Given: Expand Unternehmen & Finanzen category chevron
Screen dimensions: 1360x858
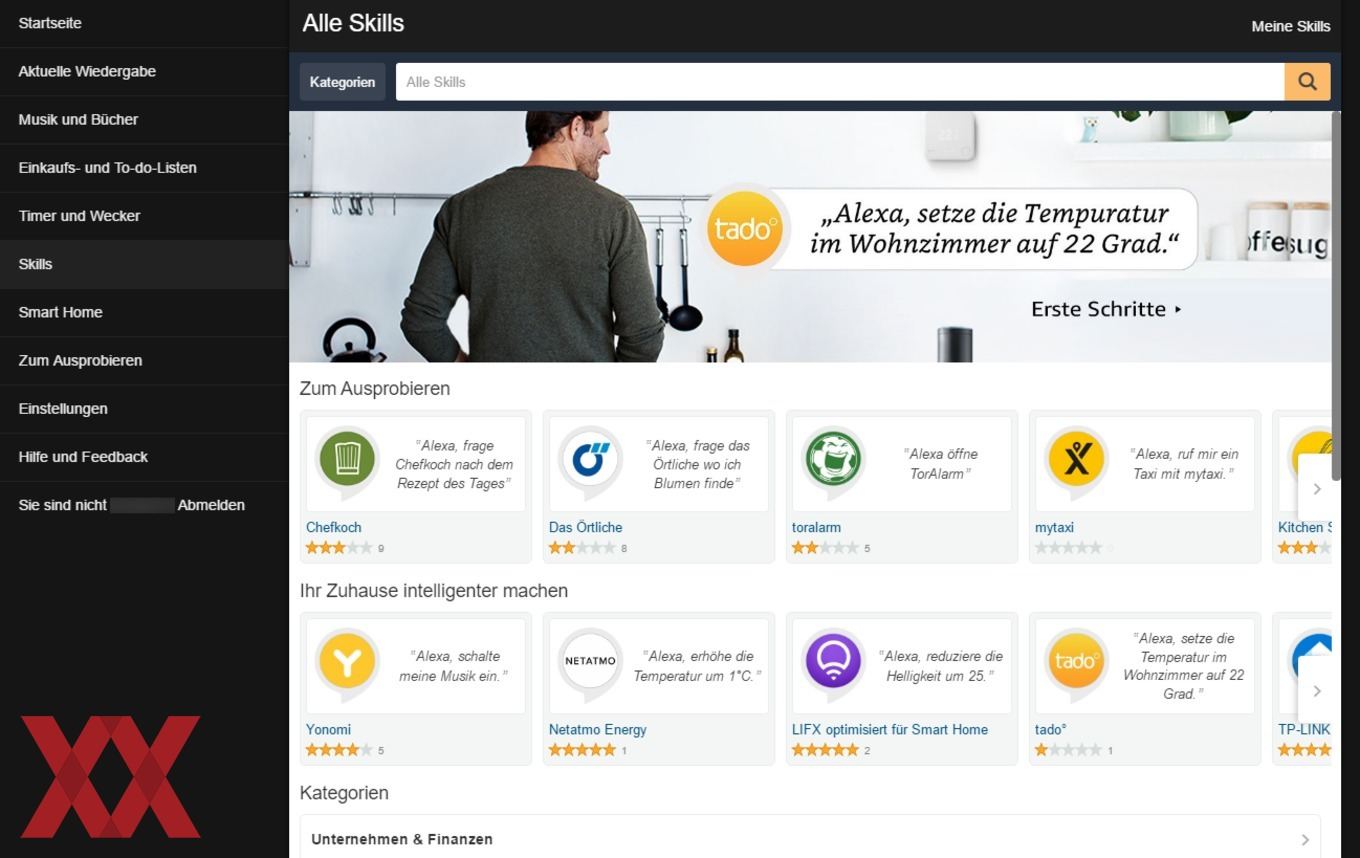Looking at the screenshot, I should click(1305, 840).
